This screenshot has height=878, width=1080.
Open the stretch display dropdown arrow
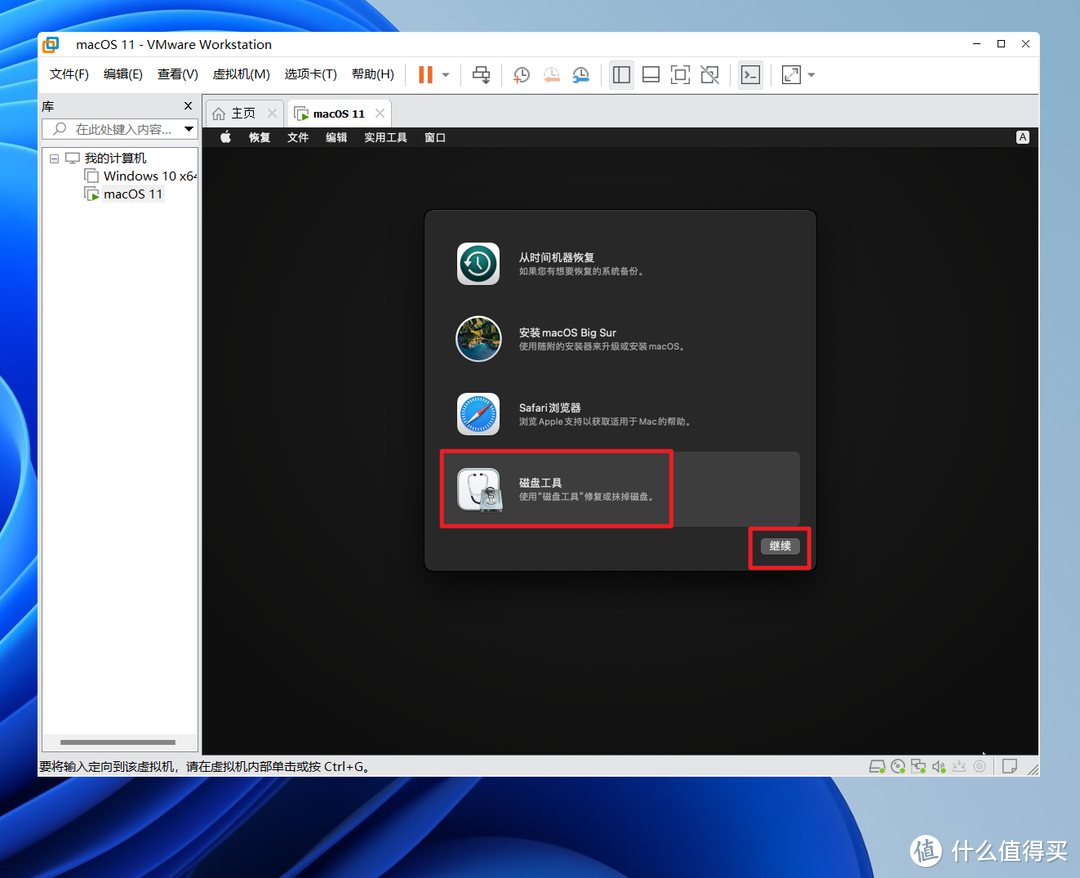[811, 75]
